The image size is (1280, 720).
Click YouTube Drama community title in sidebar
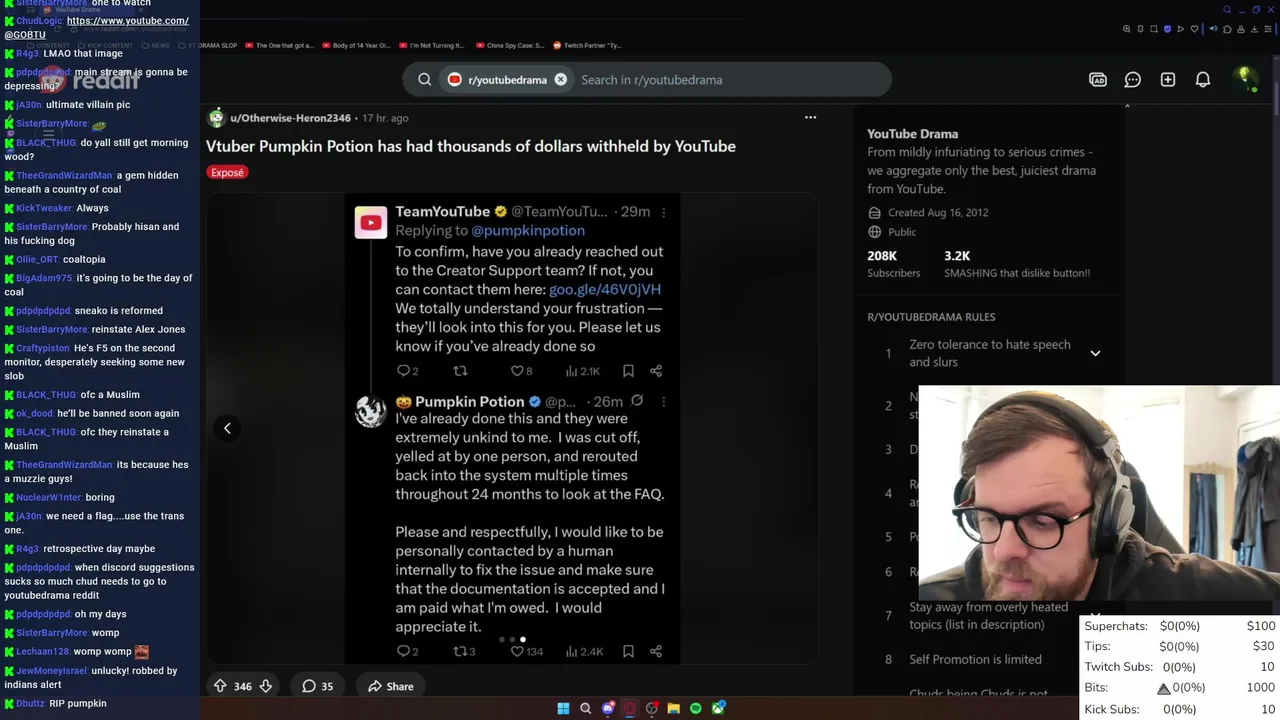912,133
